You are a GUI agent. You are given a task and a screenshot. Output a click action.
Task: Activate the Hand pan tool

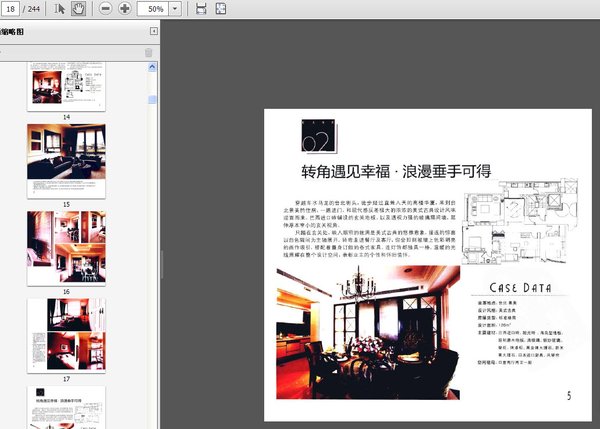tap(78, 8)
